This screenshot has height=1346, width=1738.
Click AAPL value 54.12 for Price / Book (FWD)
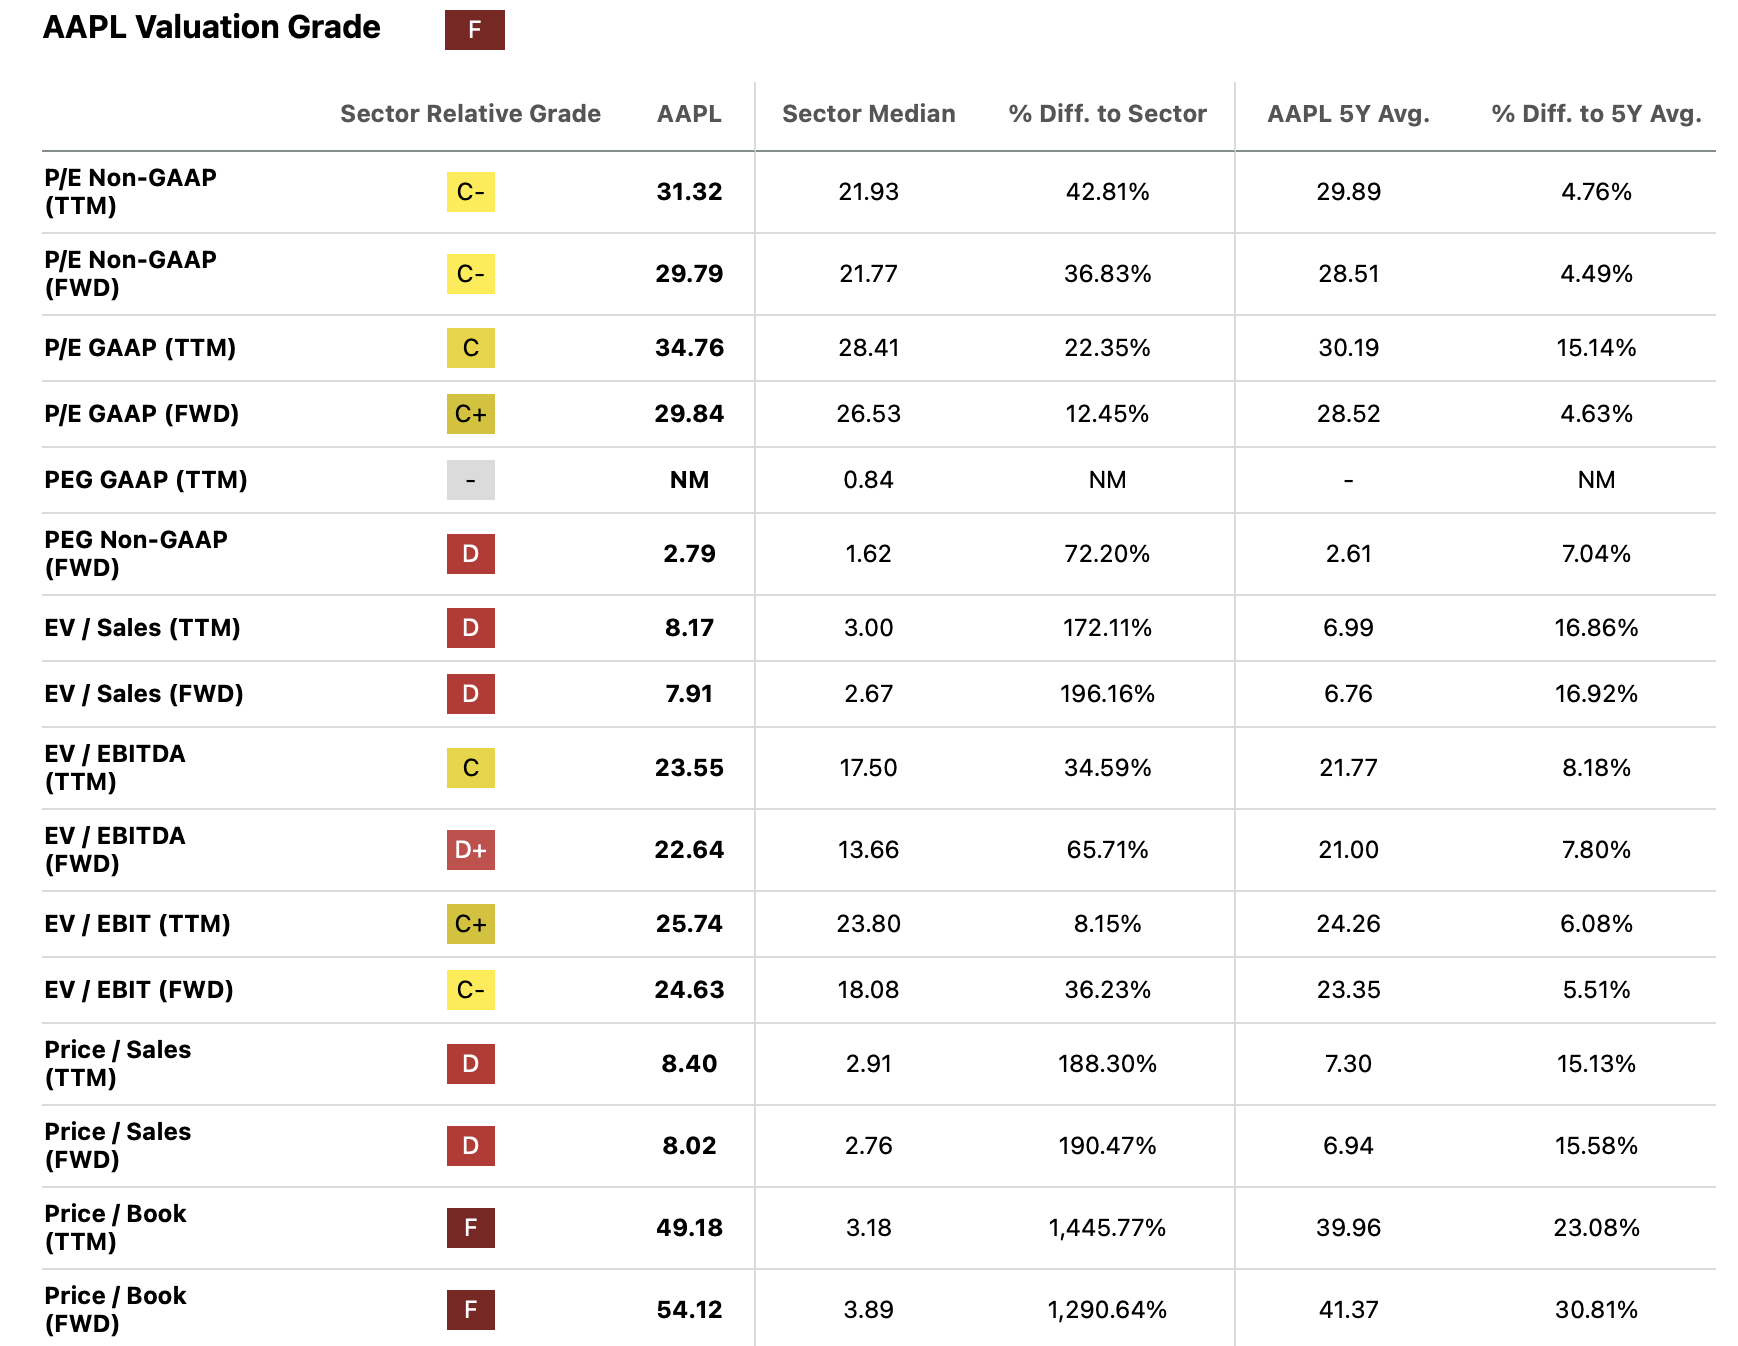(x=689, y=1310)
